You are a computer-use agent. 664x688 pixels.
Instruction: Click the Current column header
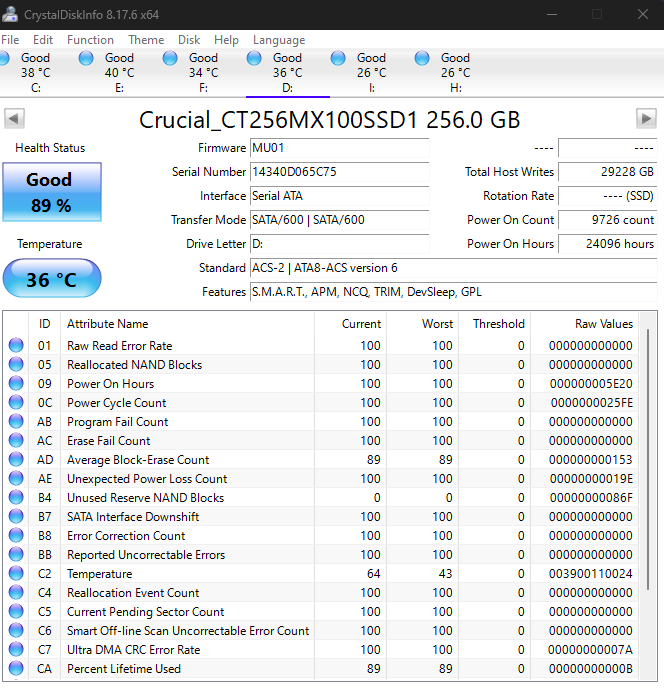pyautogui.click(x=351, y=324)
